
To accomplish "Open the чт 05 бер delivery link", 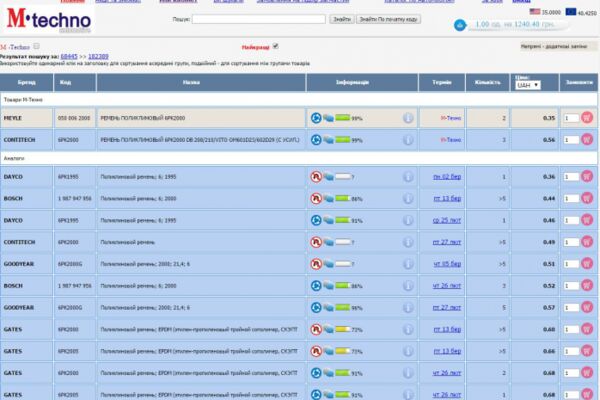I will click(447, 264).
